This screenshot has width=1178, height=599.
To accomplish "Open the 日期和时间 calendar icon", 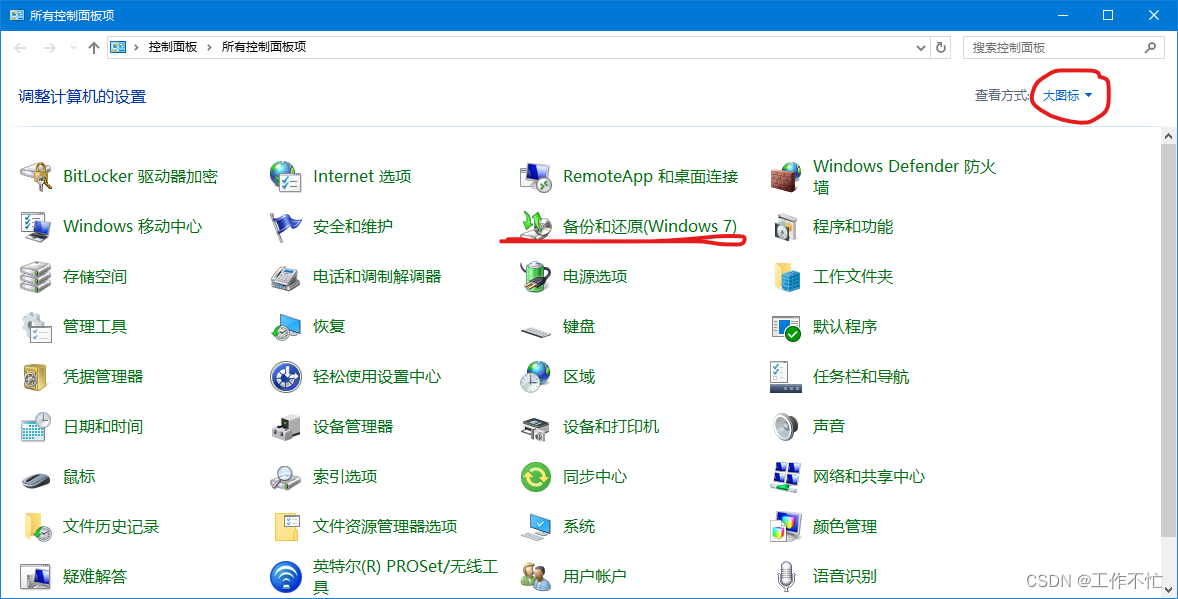I will [x=35, y=427].
